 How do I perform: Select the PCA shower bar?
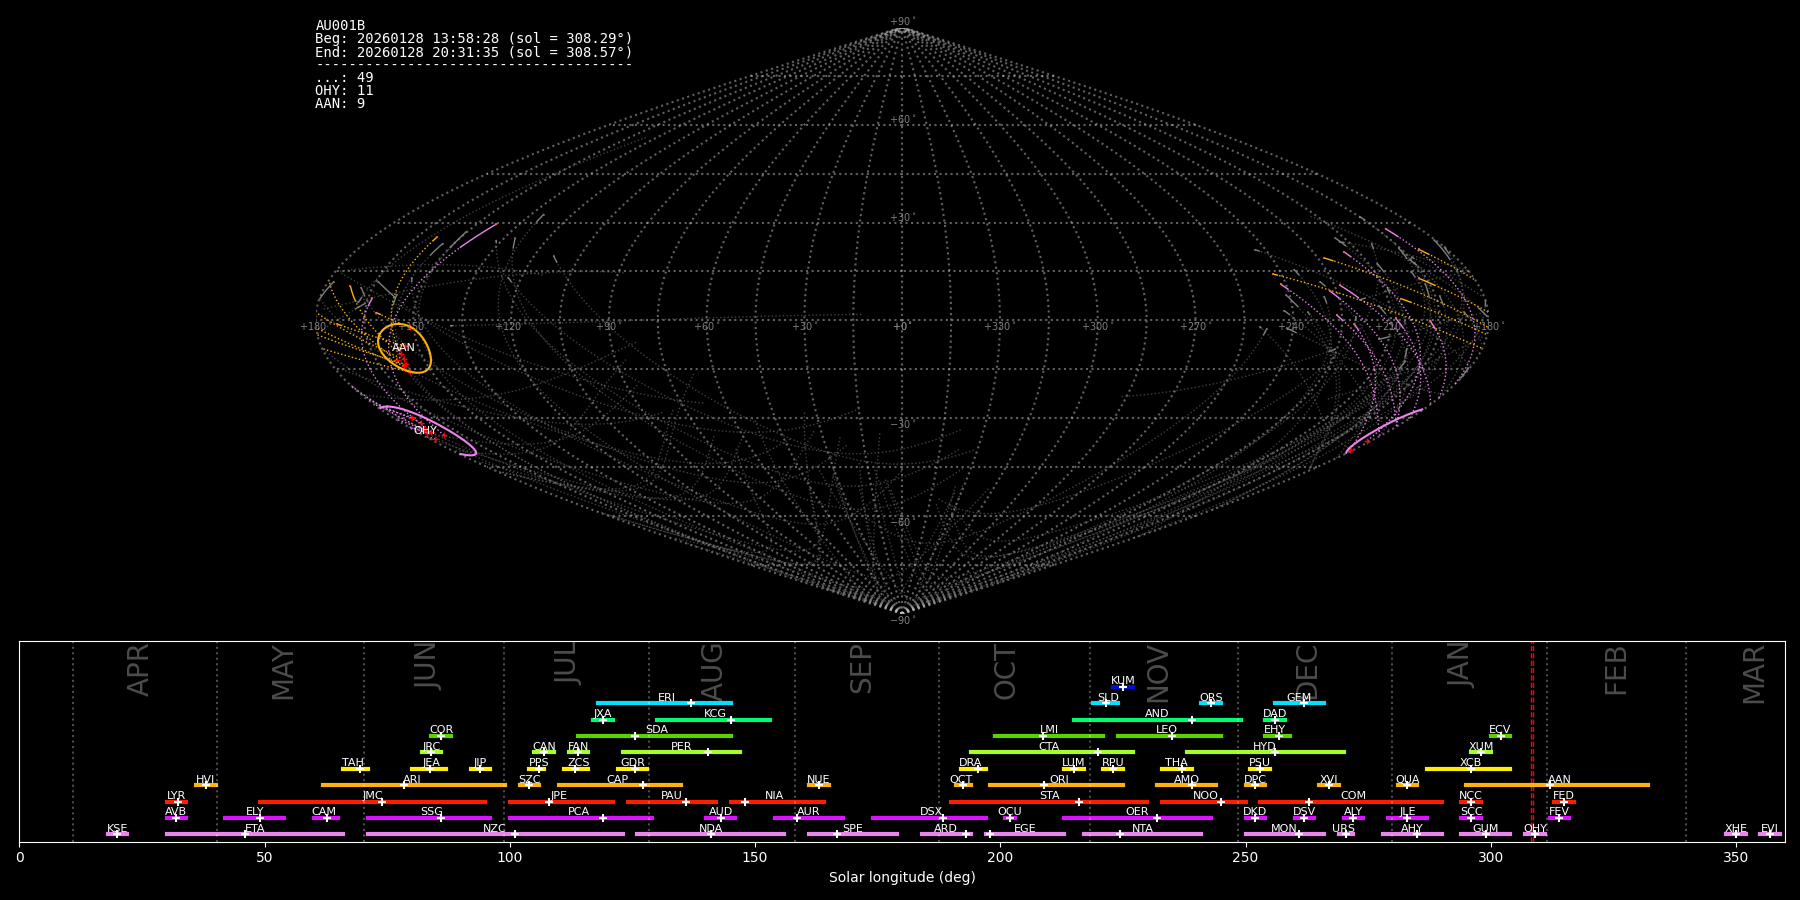click(x=580, y=818)
